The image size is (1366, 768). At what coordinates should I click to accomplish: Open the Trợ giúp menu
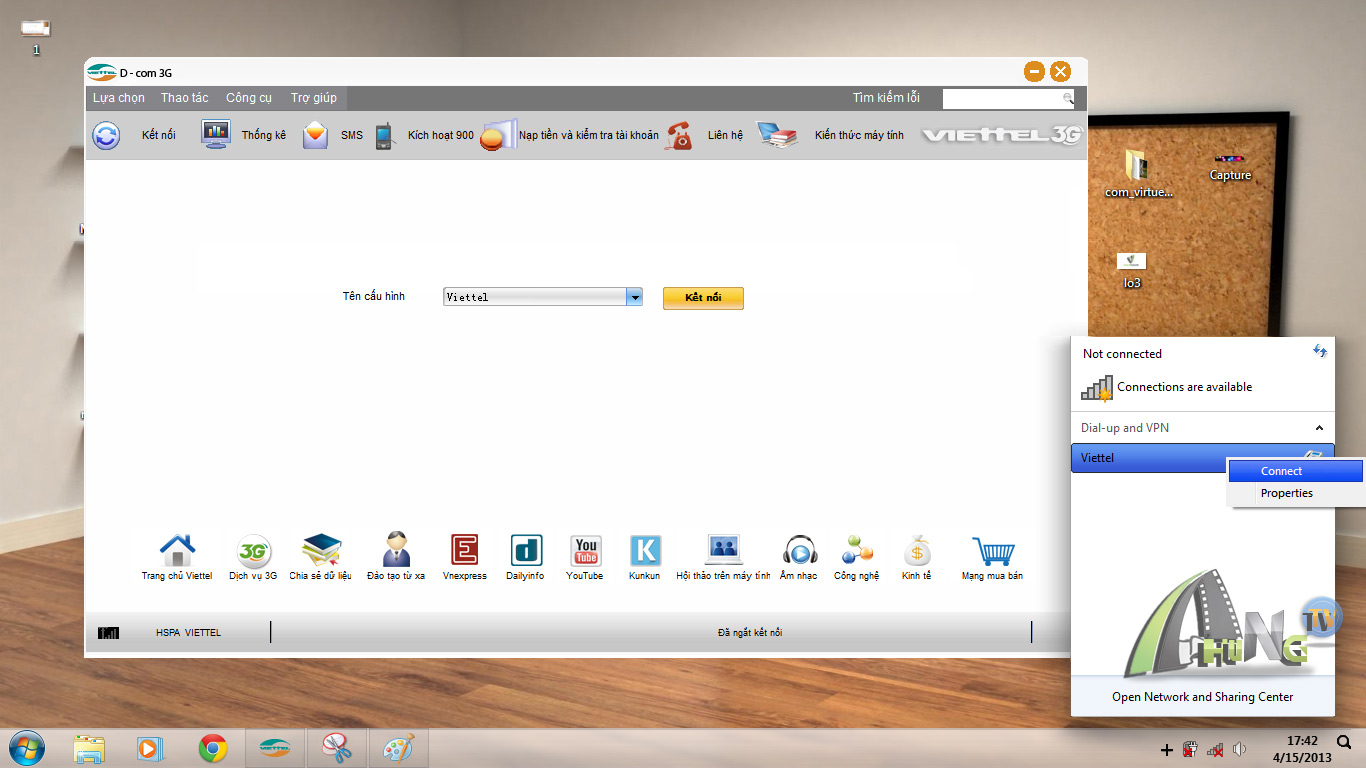pyautogui.click(x=314, y=98)
